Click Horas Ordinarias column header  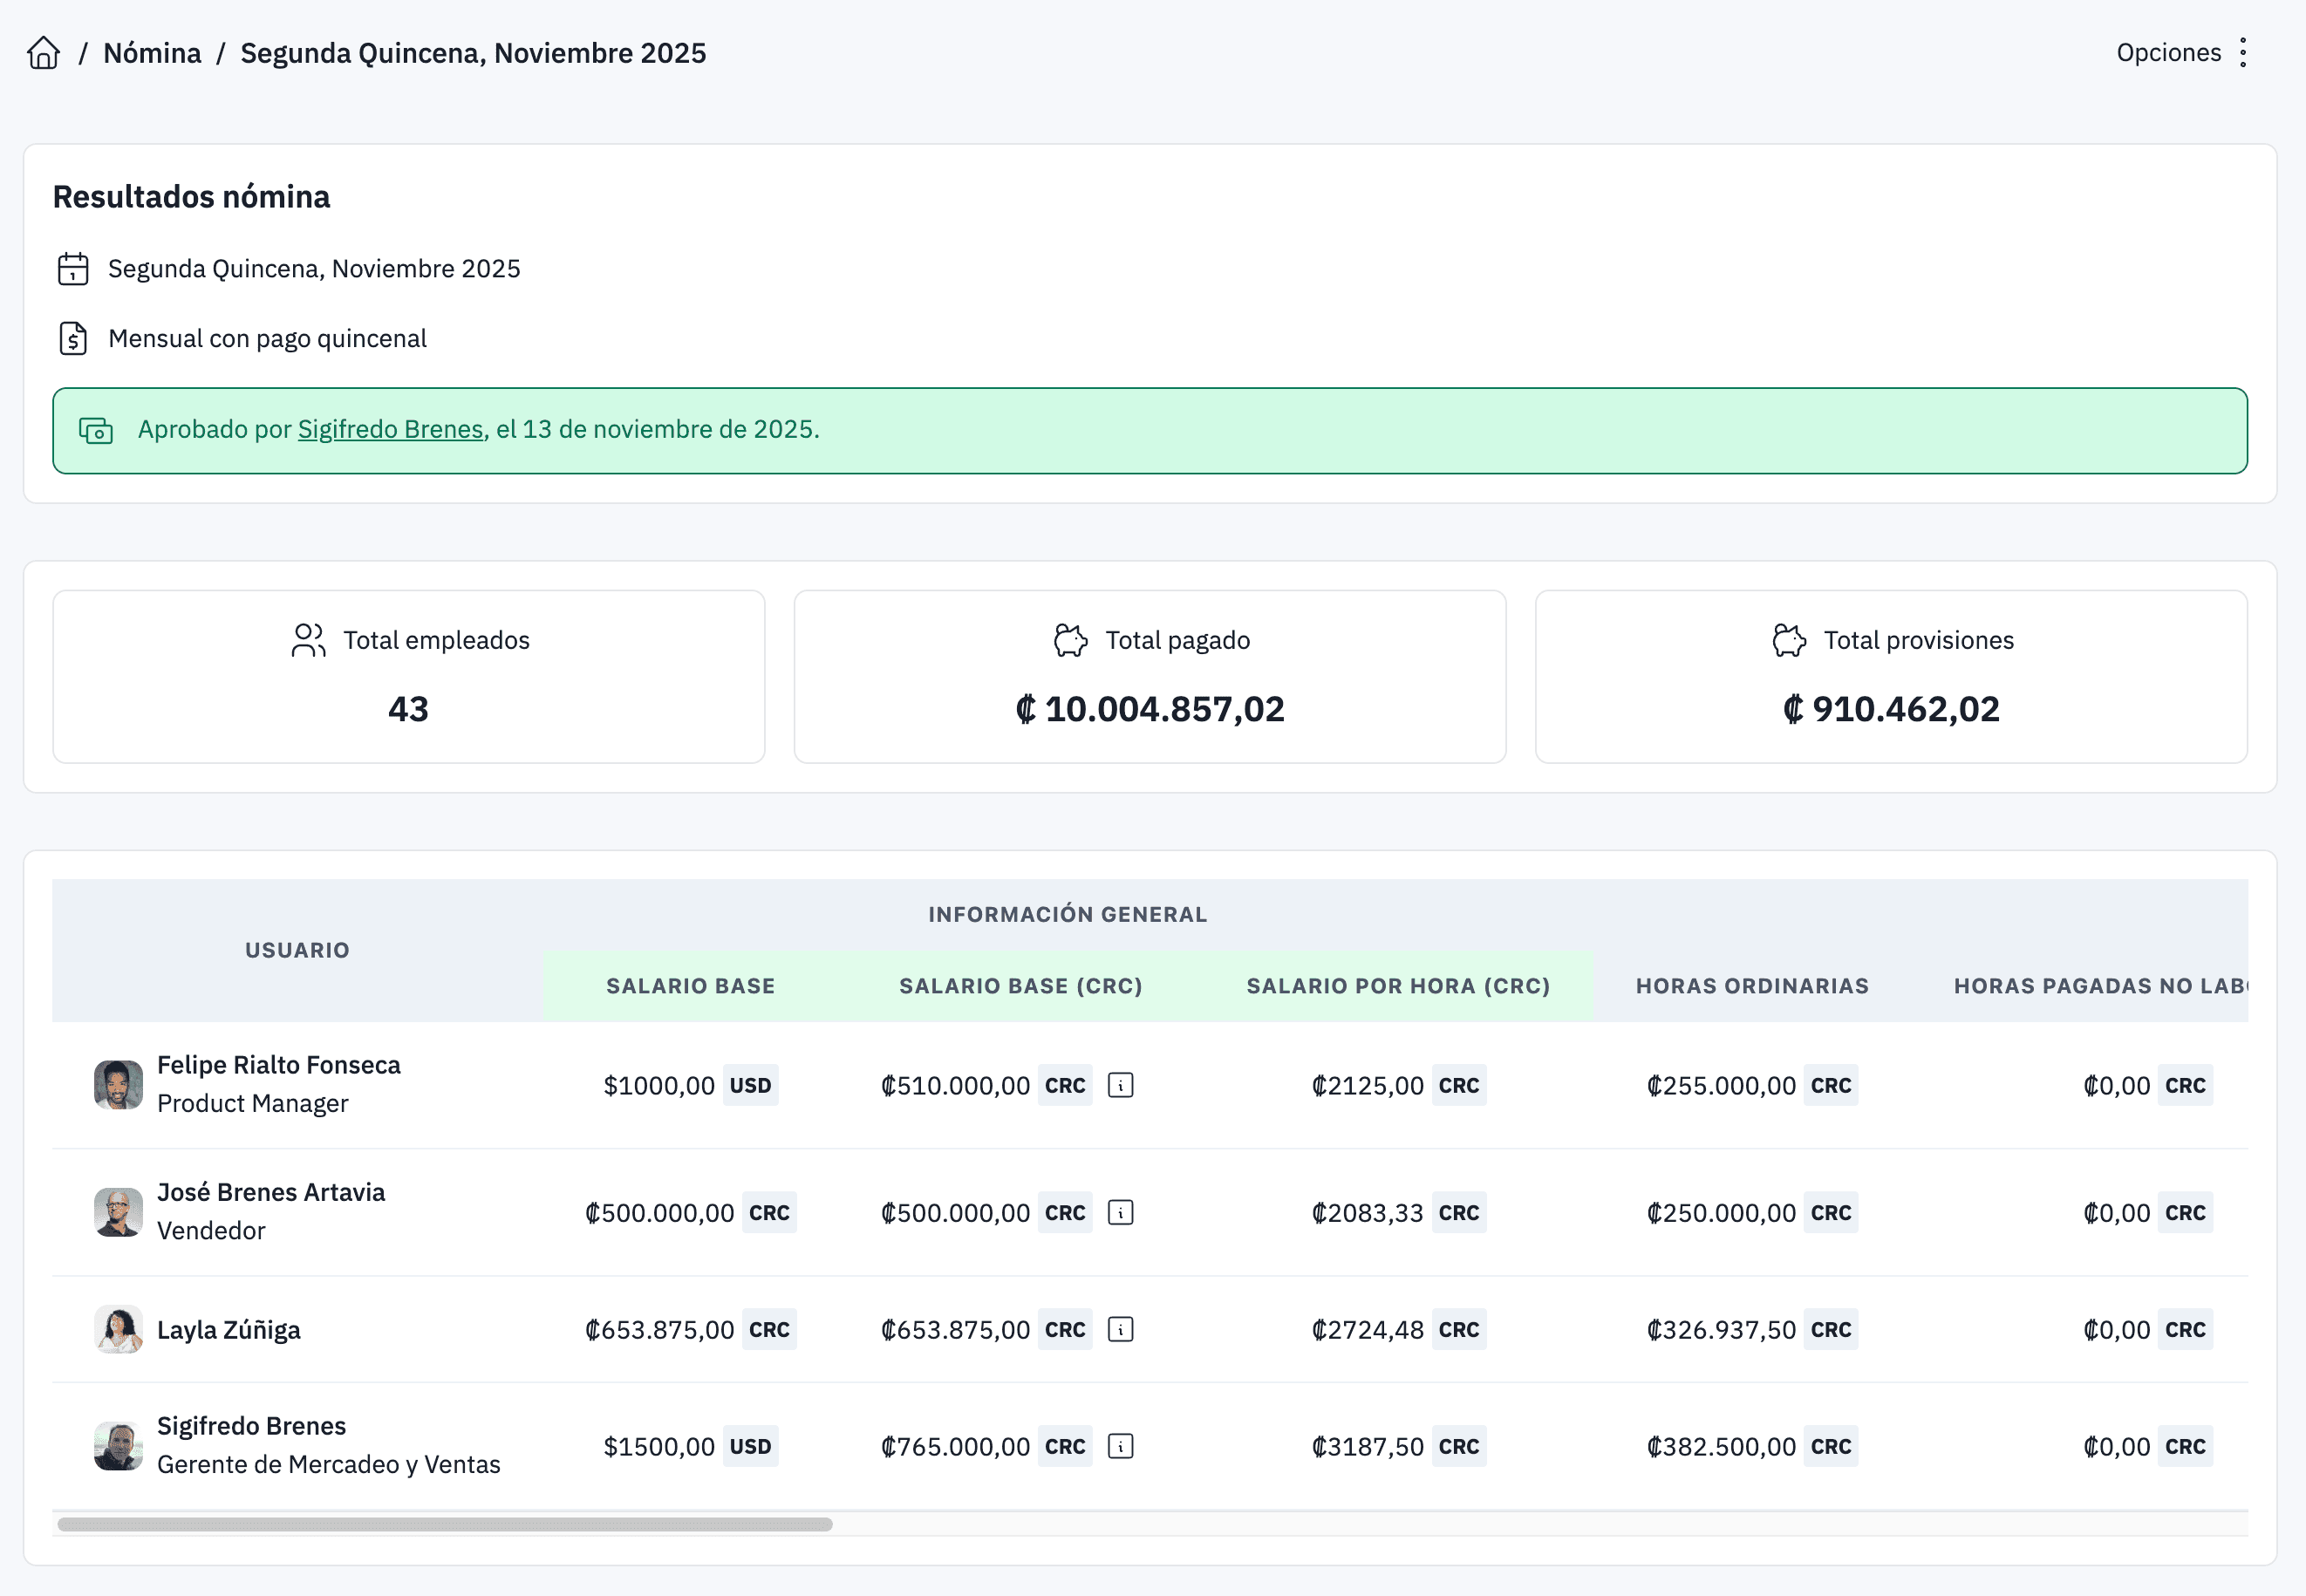point(1751,986)
